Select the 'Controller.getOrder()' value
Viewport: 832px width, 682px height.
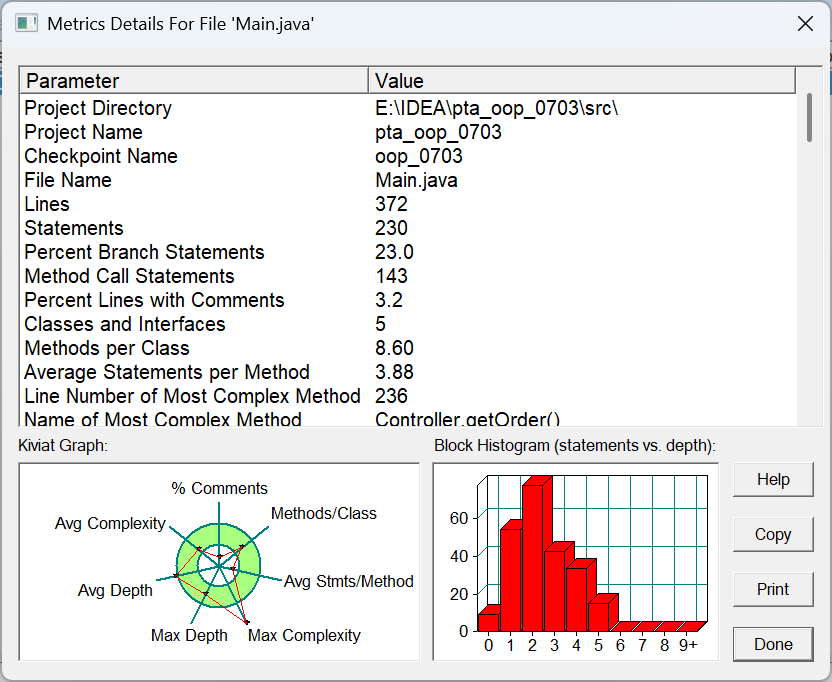tap(467, 418)
